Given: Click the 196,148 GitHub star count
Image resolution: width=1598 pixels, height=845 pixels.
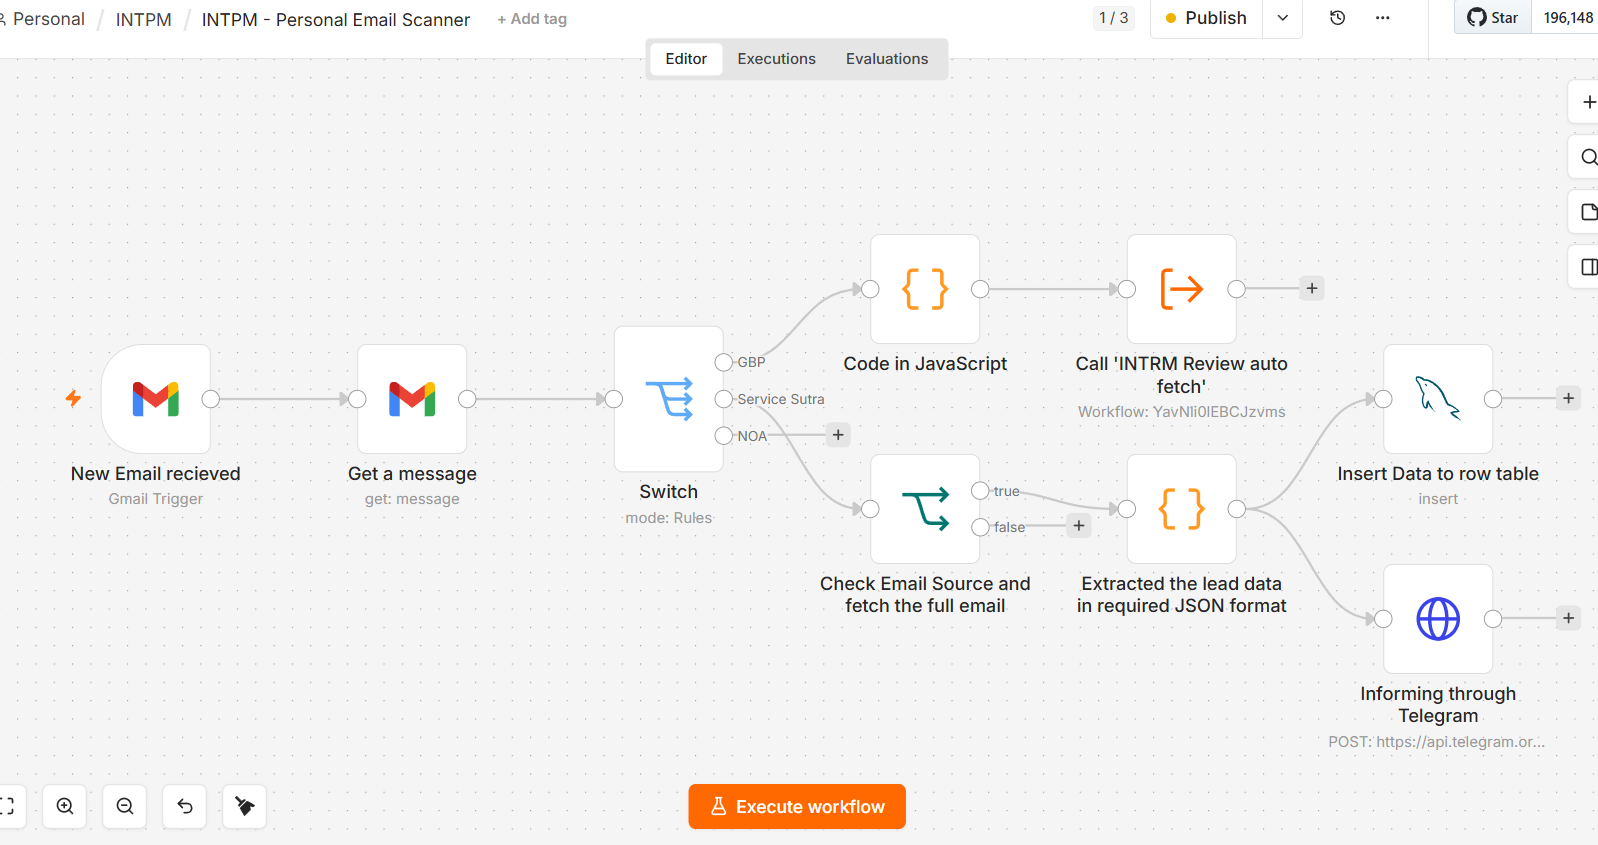Looking at the screenshot, I should pos(1567,18).
